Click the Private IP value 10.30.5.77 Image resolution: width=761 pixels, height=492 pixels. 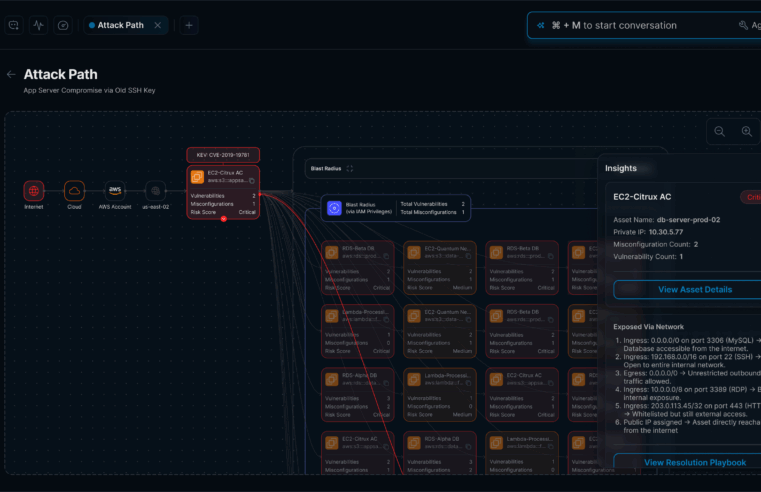point(666,232)
